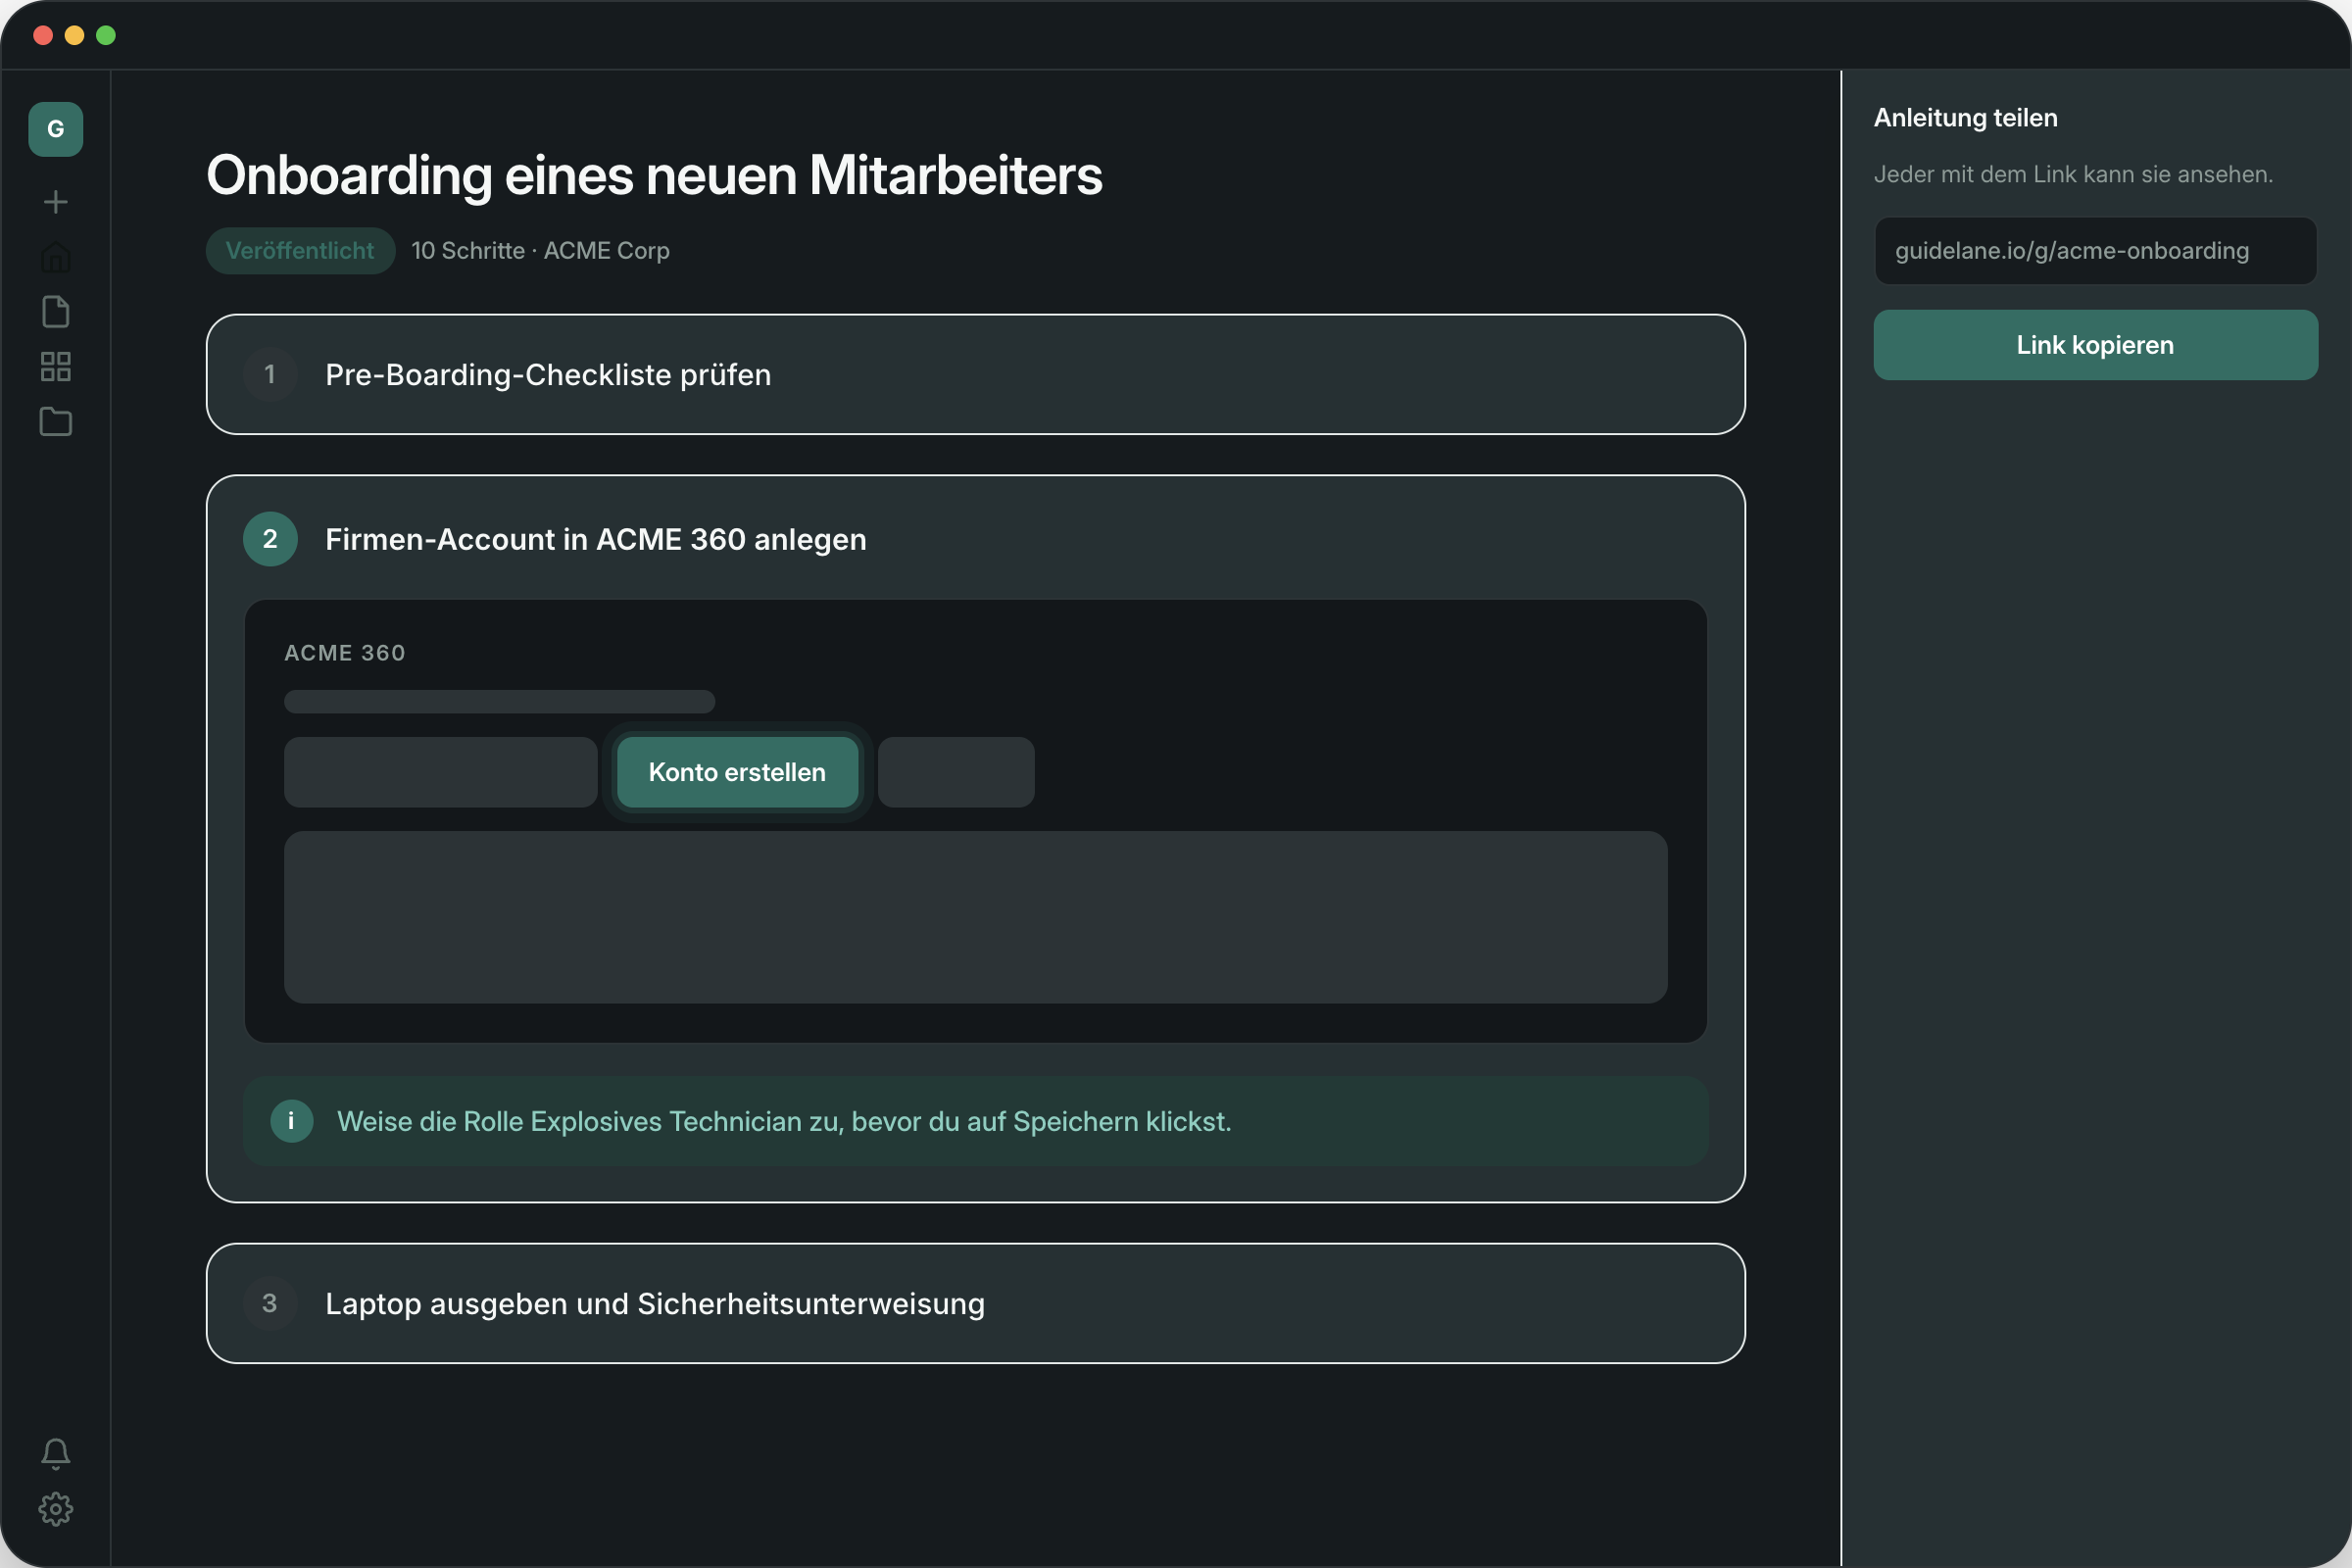Open the home icon in sidebar
The image size is (2352, 1568).
(56, 257)
